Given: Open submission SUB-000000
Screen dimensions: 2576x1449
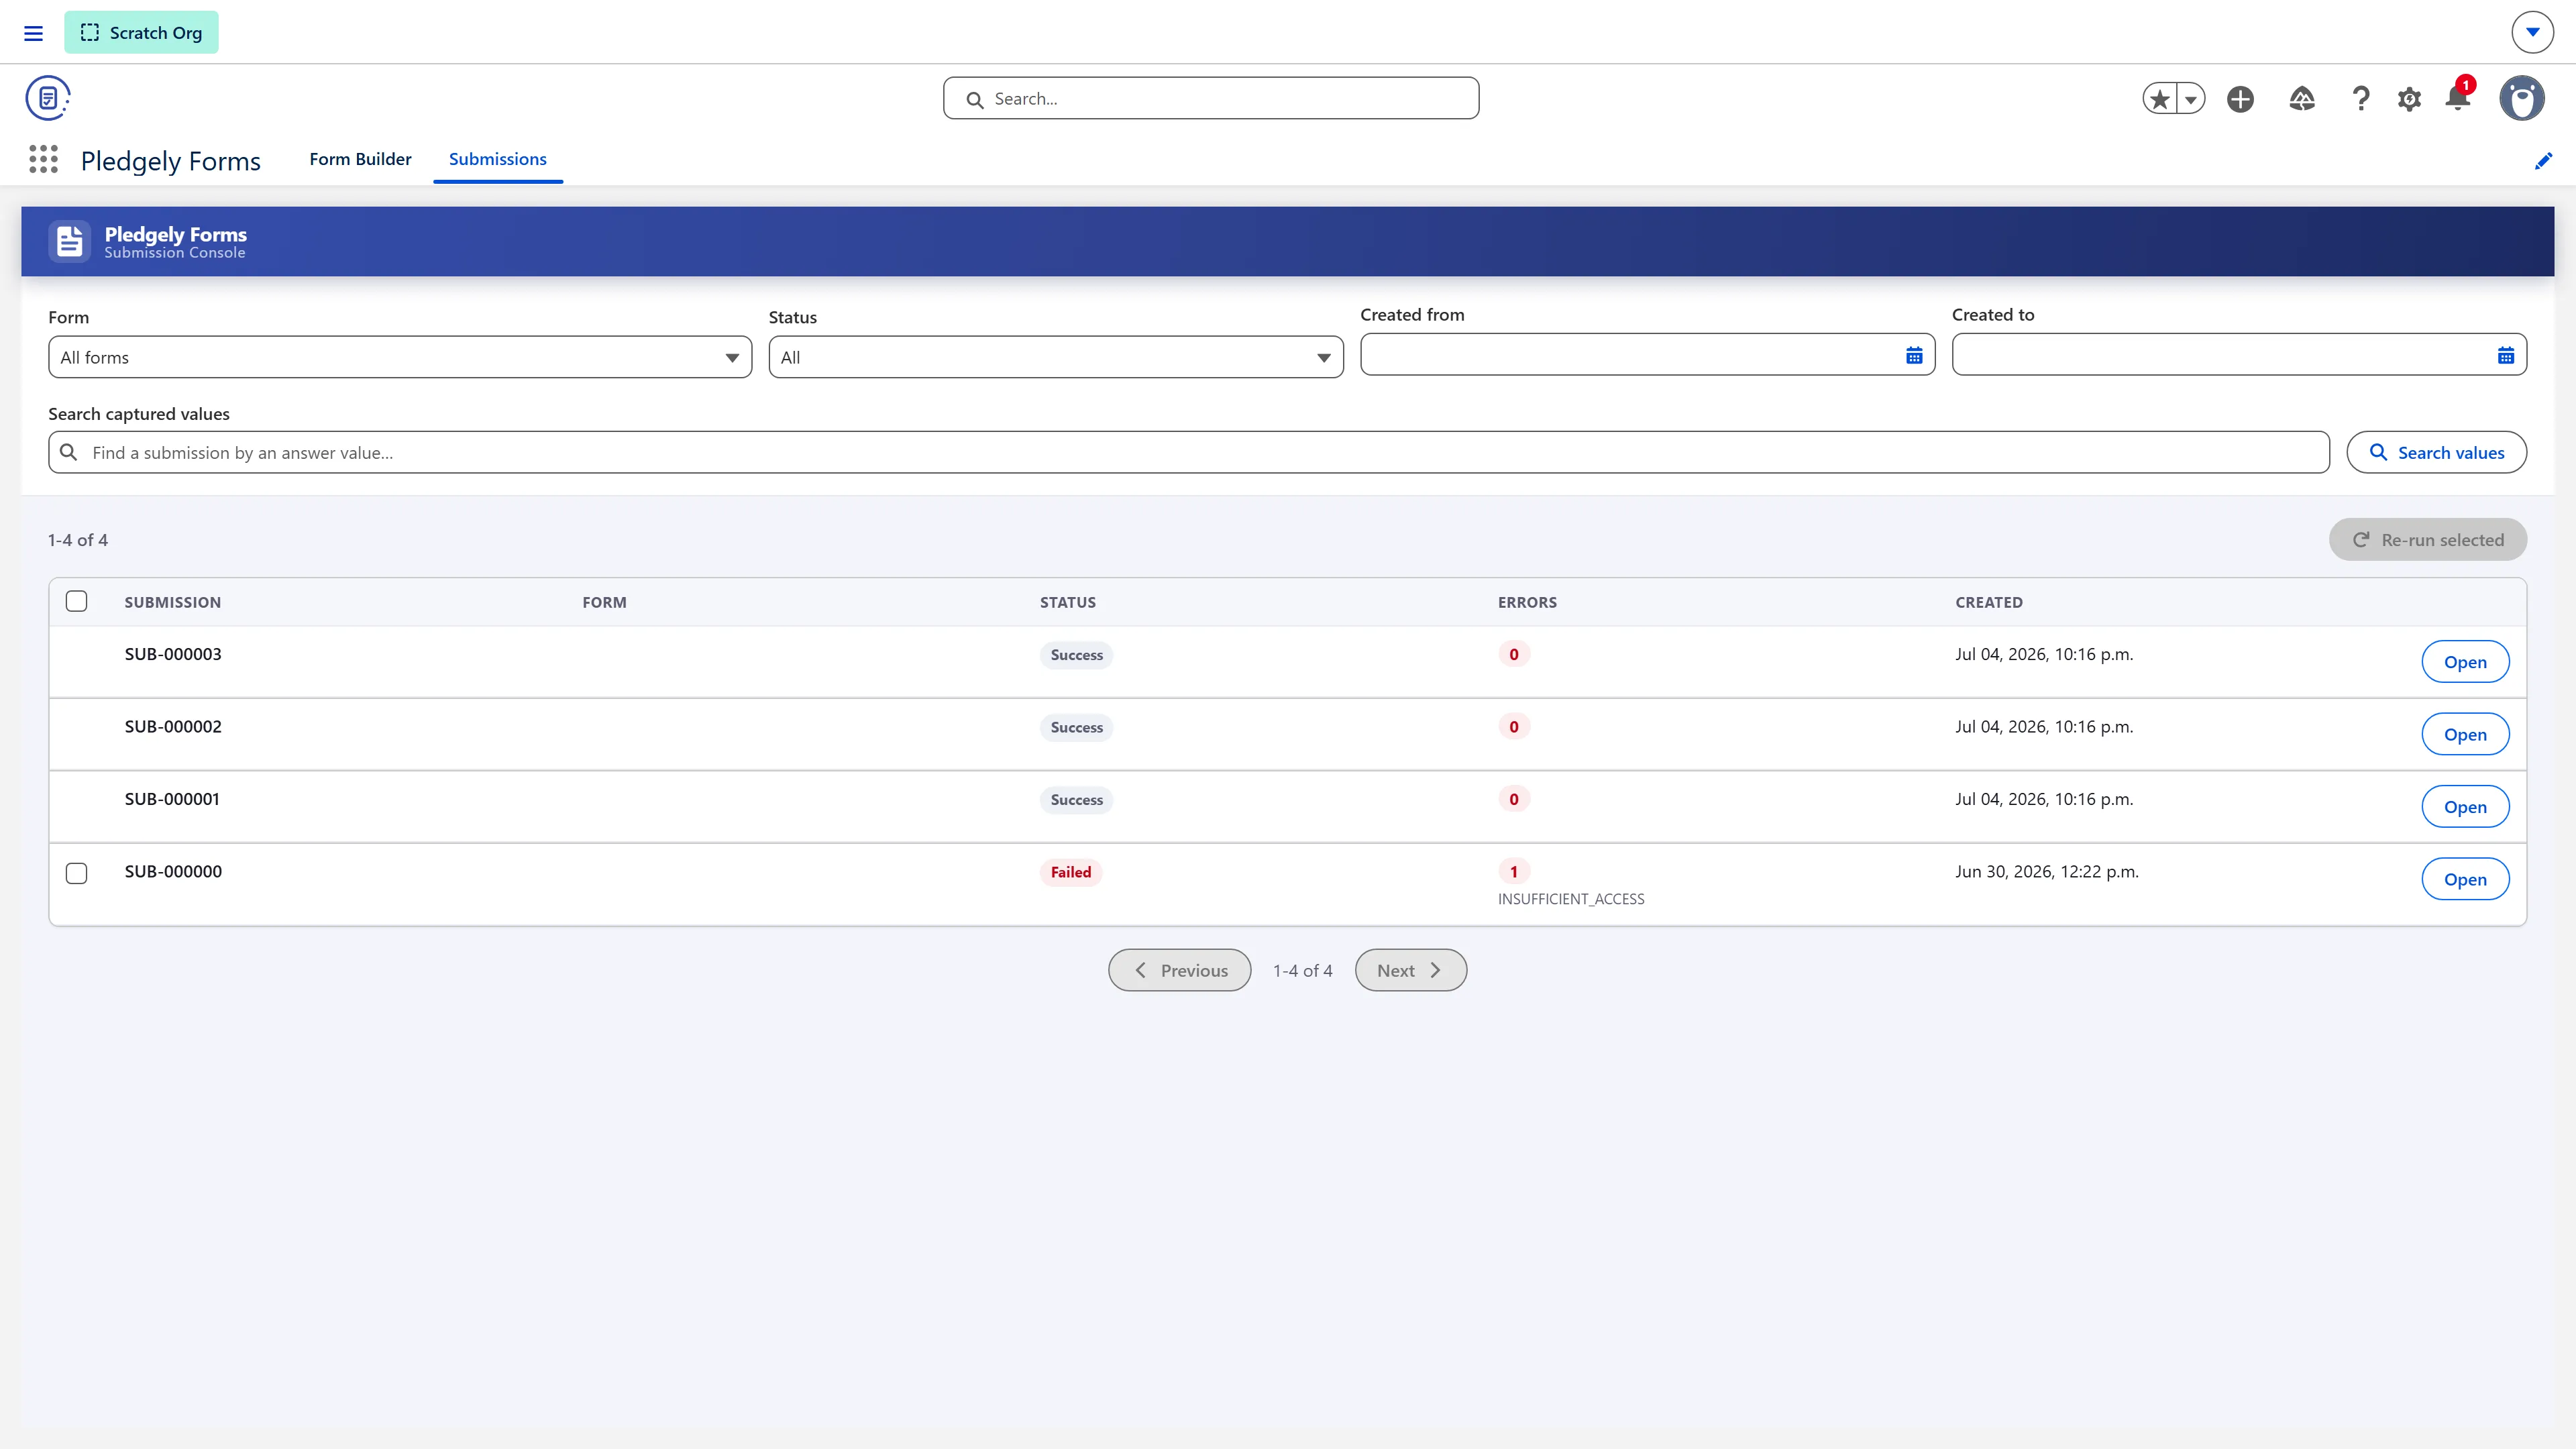Looking at the screenshot, I should tap(2465, 879).
